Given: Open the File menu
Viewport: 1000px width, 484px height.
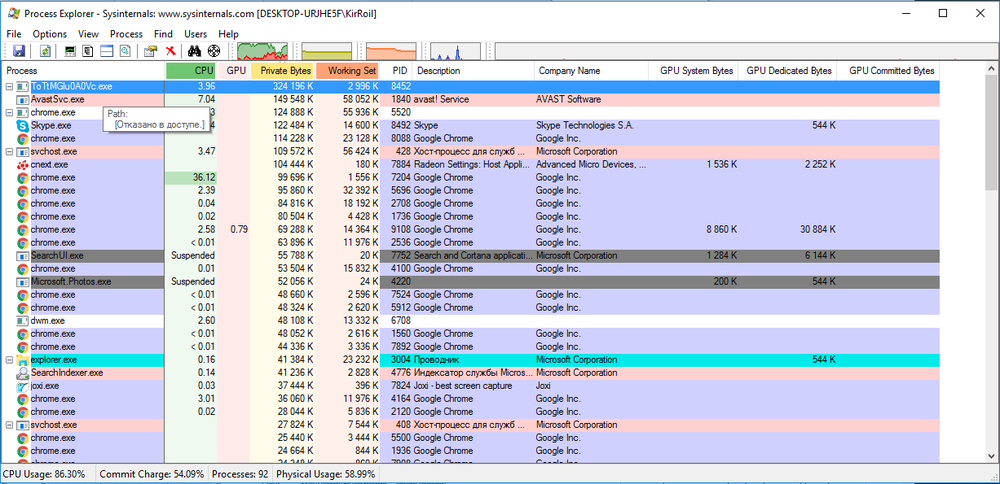Looking at the screenshot, I should [13, 34].
